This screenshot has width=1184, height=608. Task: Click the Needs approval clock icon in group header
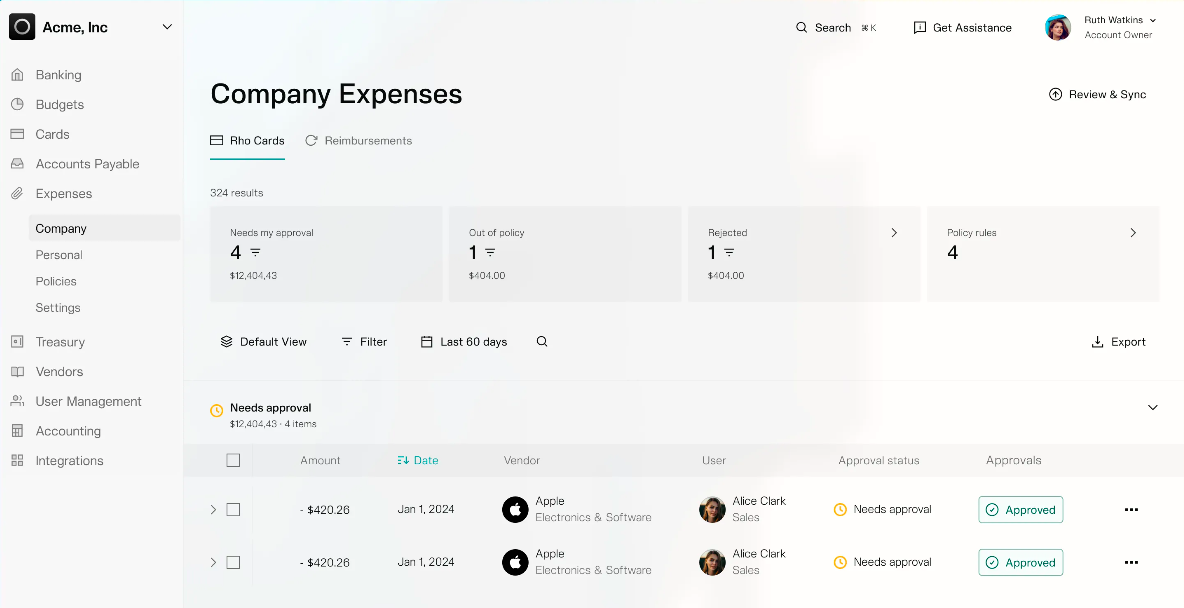(x=217, y=410)
